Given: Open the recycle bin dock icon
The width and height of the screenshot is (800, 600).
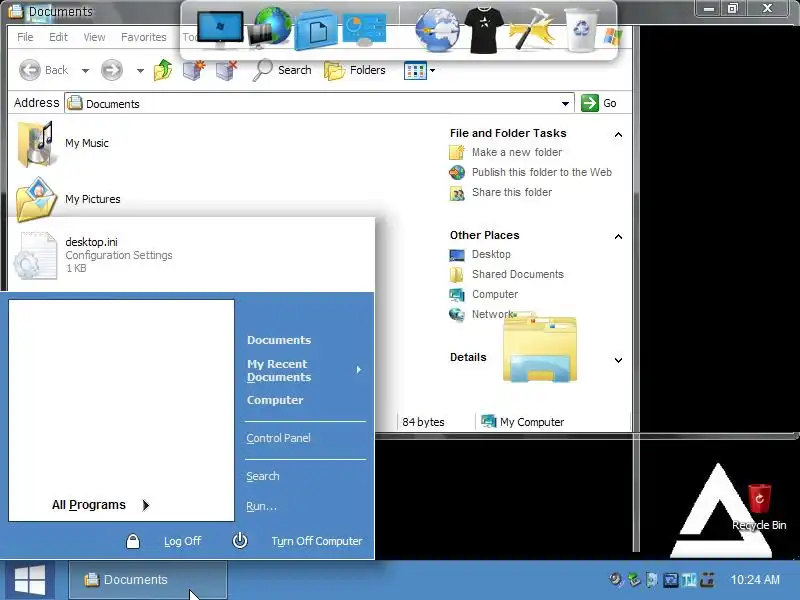Looking at the screenshot, I should (581, 30).
